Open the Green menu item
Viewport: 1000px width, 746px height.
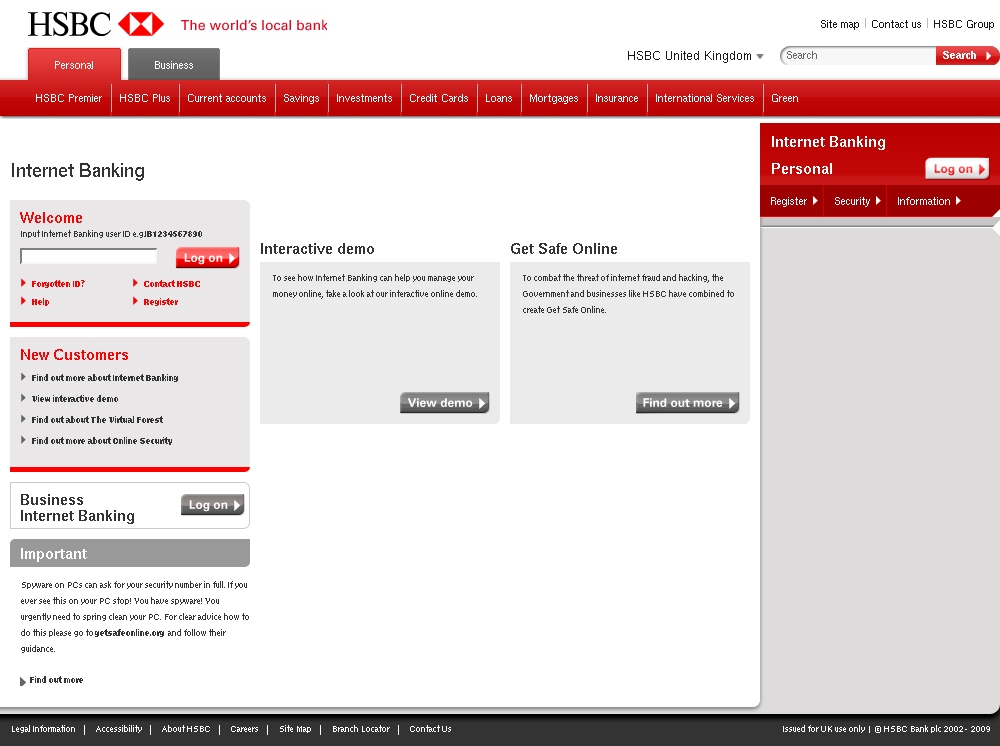(784, 98)
